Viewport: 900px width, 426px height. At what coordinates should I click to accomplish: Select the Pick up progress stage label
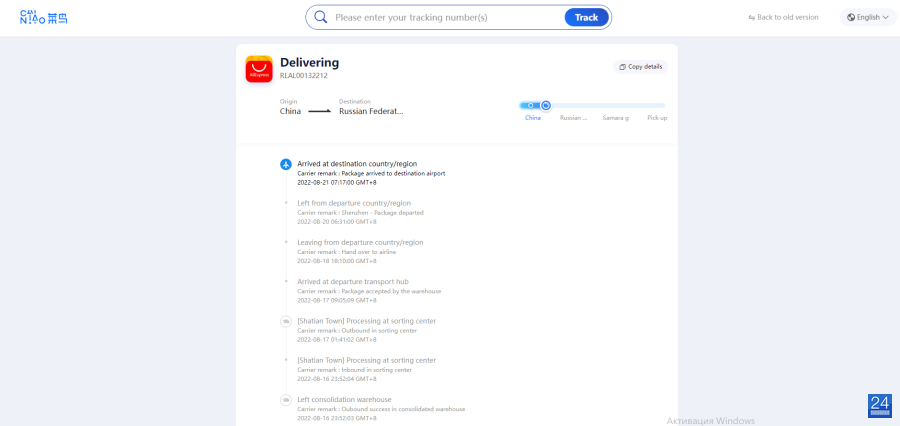click(x=657, y=118)
